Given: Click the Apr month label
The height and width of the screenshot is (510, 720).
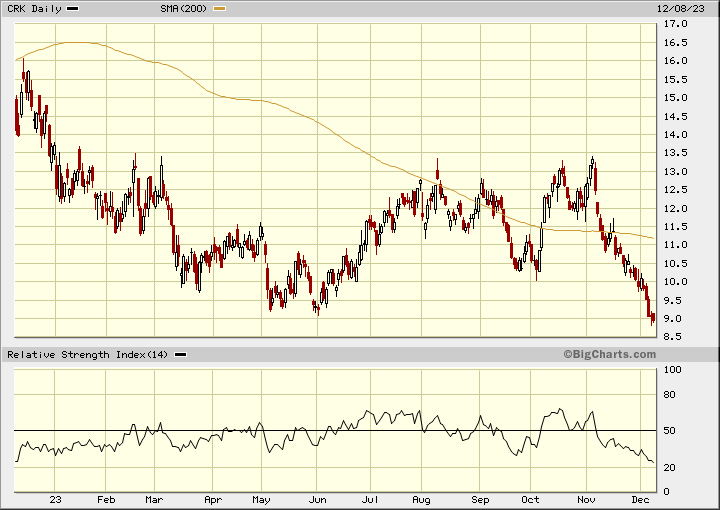Looking at the screenshot, I should pyautogui.click(x=213, y=499).
